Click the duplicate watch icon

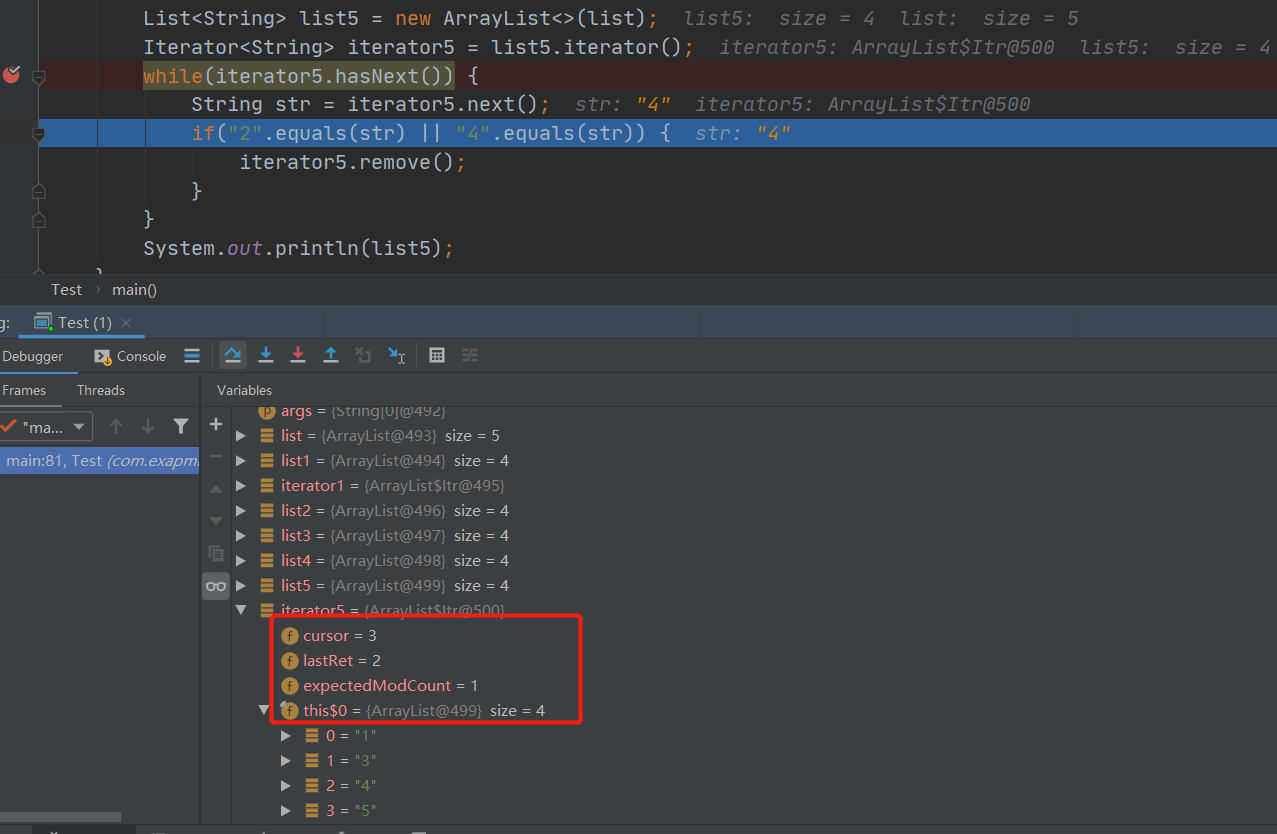coord(216,553)
